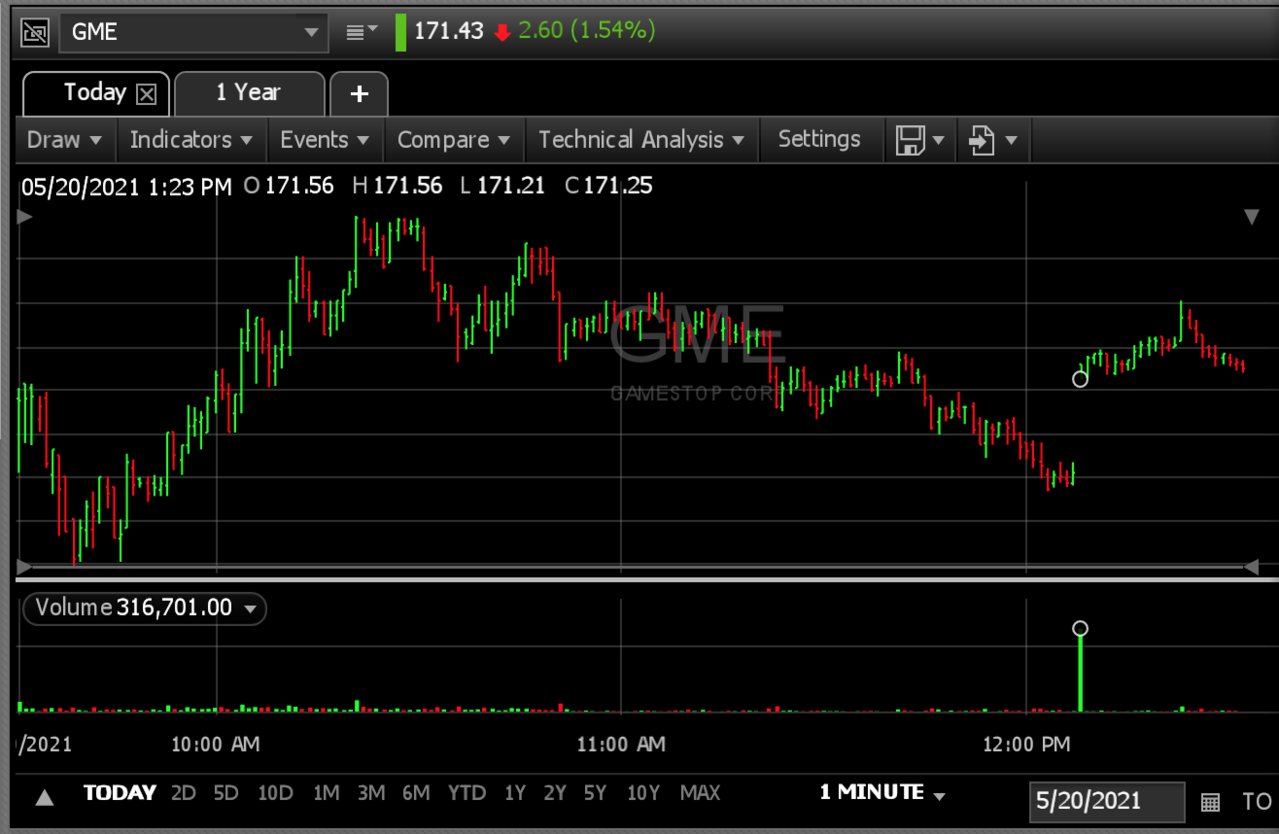The image size is (1279, 834).
Task: Click the open value O 171.56
Action: pos(288,185)
